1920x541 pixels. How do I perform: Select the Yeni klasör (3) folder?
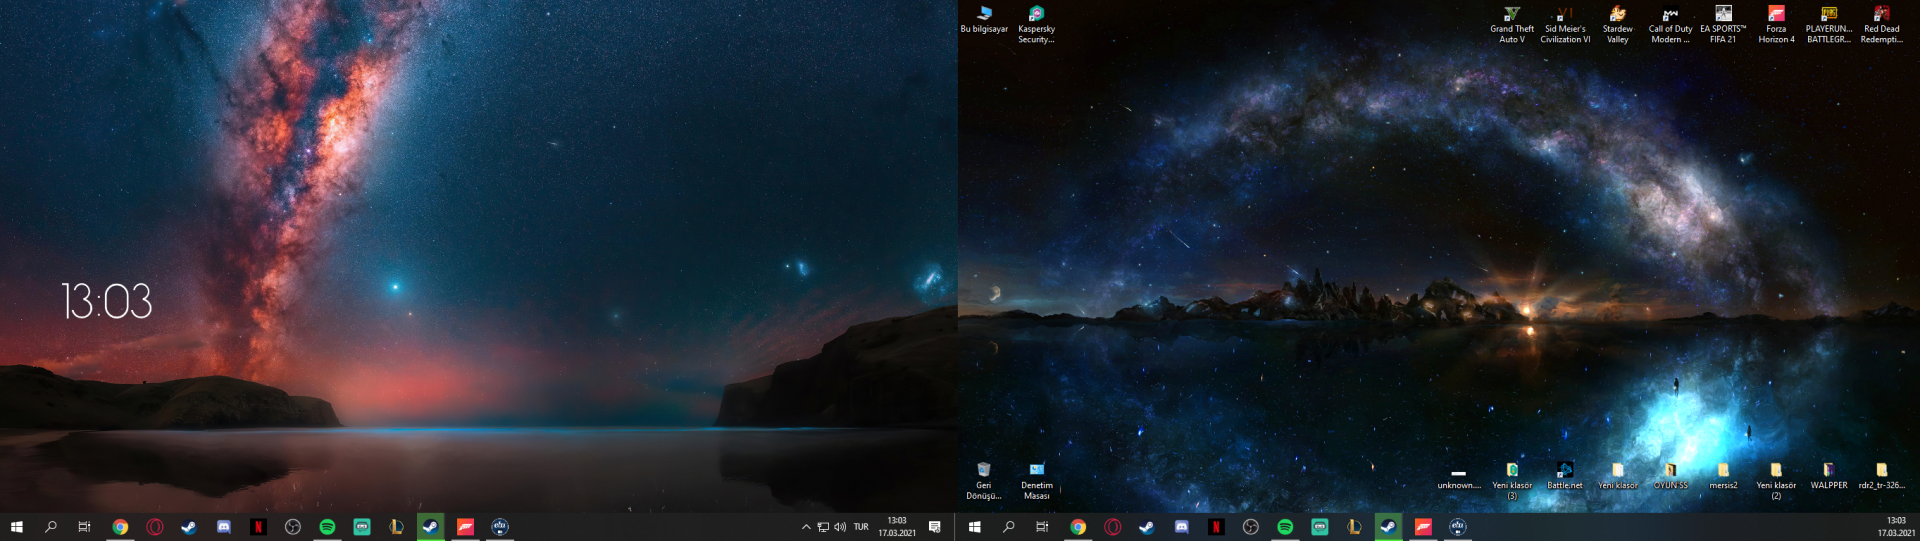pyautogui.click(x=1512, y=481)
